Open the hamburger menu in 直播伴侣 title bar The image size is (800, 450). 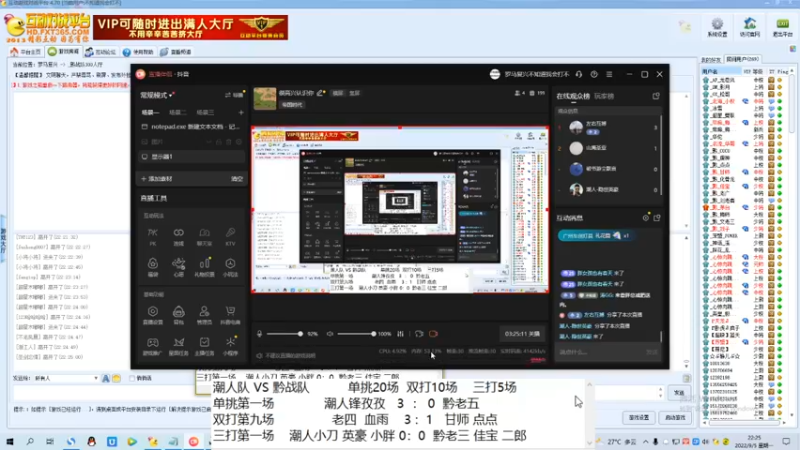(609, 74)
